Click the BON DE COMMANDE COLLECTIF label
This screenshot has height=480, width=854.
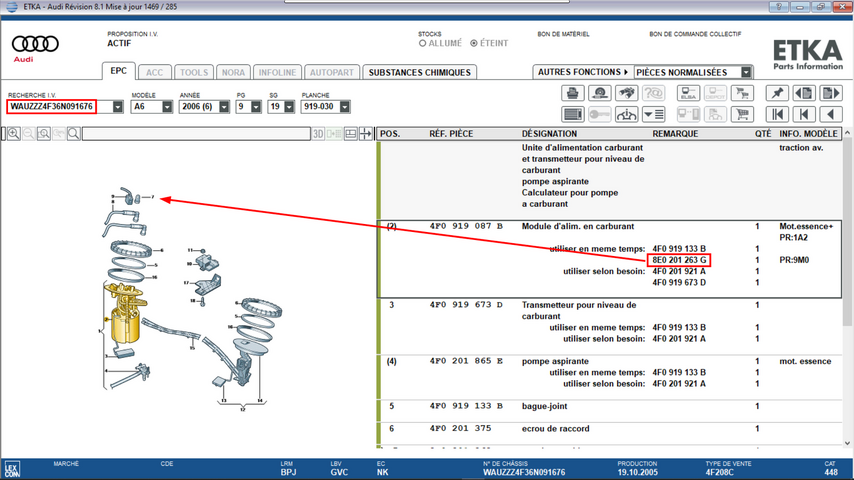695,34
